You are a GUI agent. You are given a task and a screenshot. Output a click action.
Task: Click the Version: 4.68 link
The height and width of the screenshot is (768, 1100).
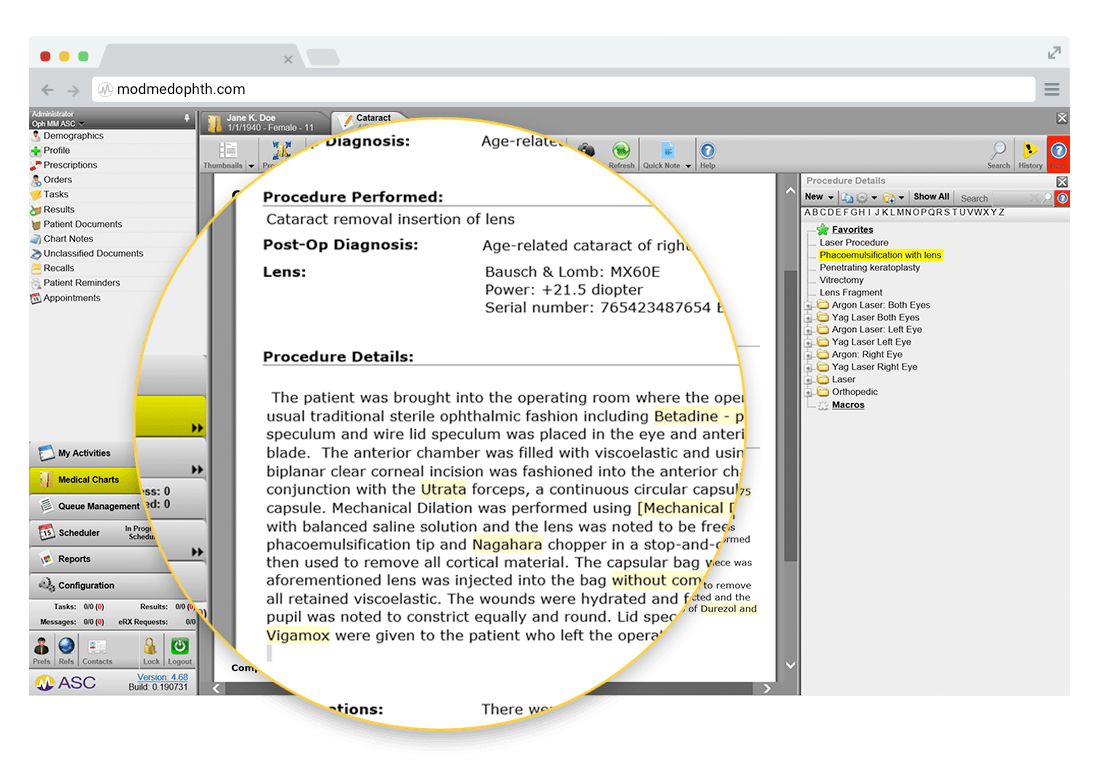pos(162,678)
